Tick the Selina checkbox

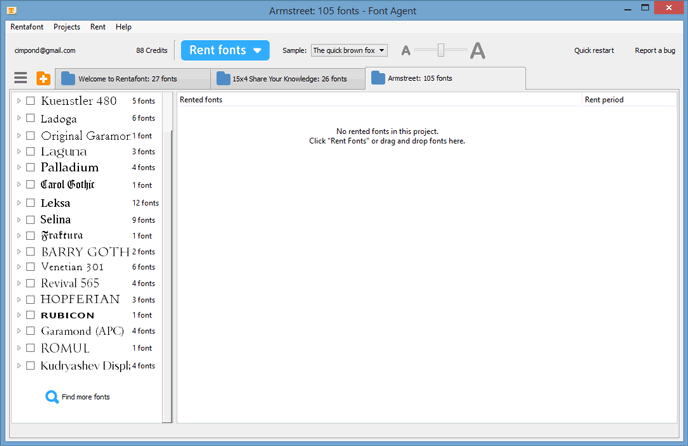30,219
